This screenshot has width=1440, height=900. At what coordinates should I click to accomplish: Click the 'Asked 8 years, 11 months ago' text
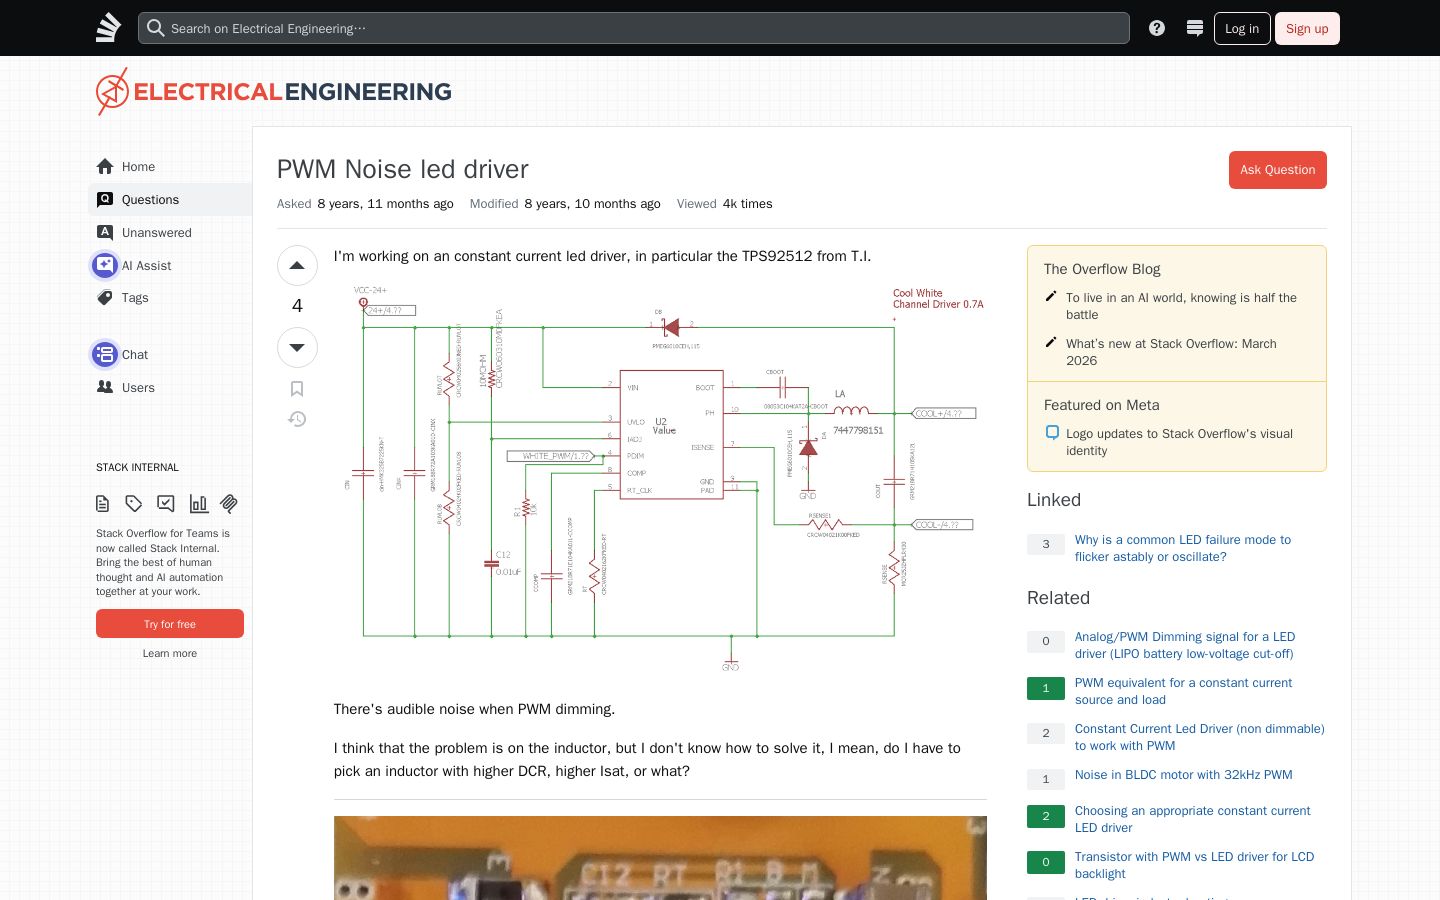pos(365,204)
